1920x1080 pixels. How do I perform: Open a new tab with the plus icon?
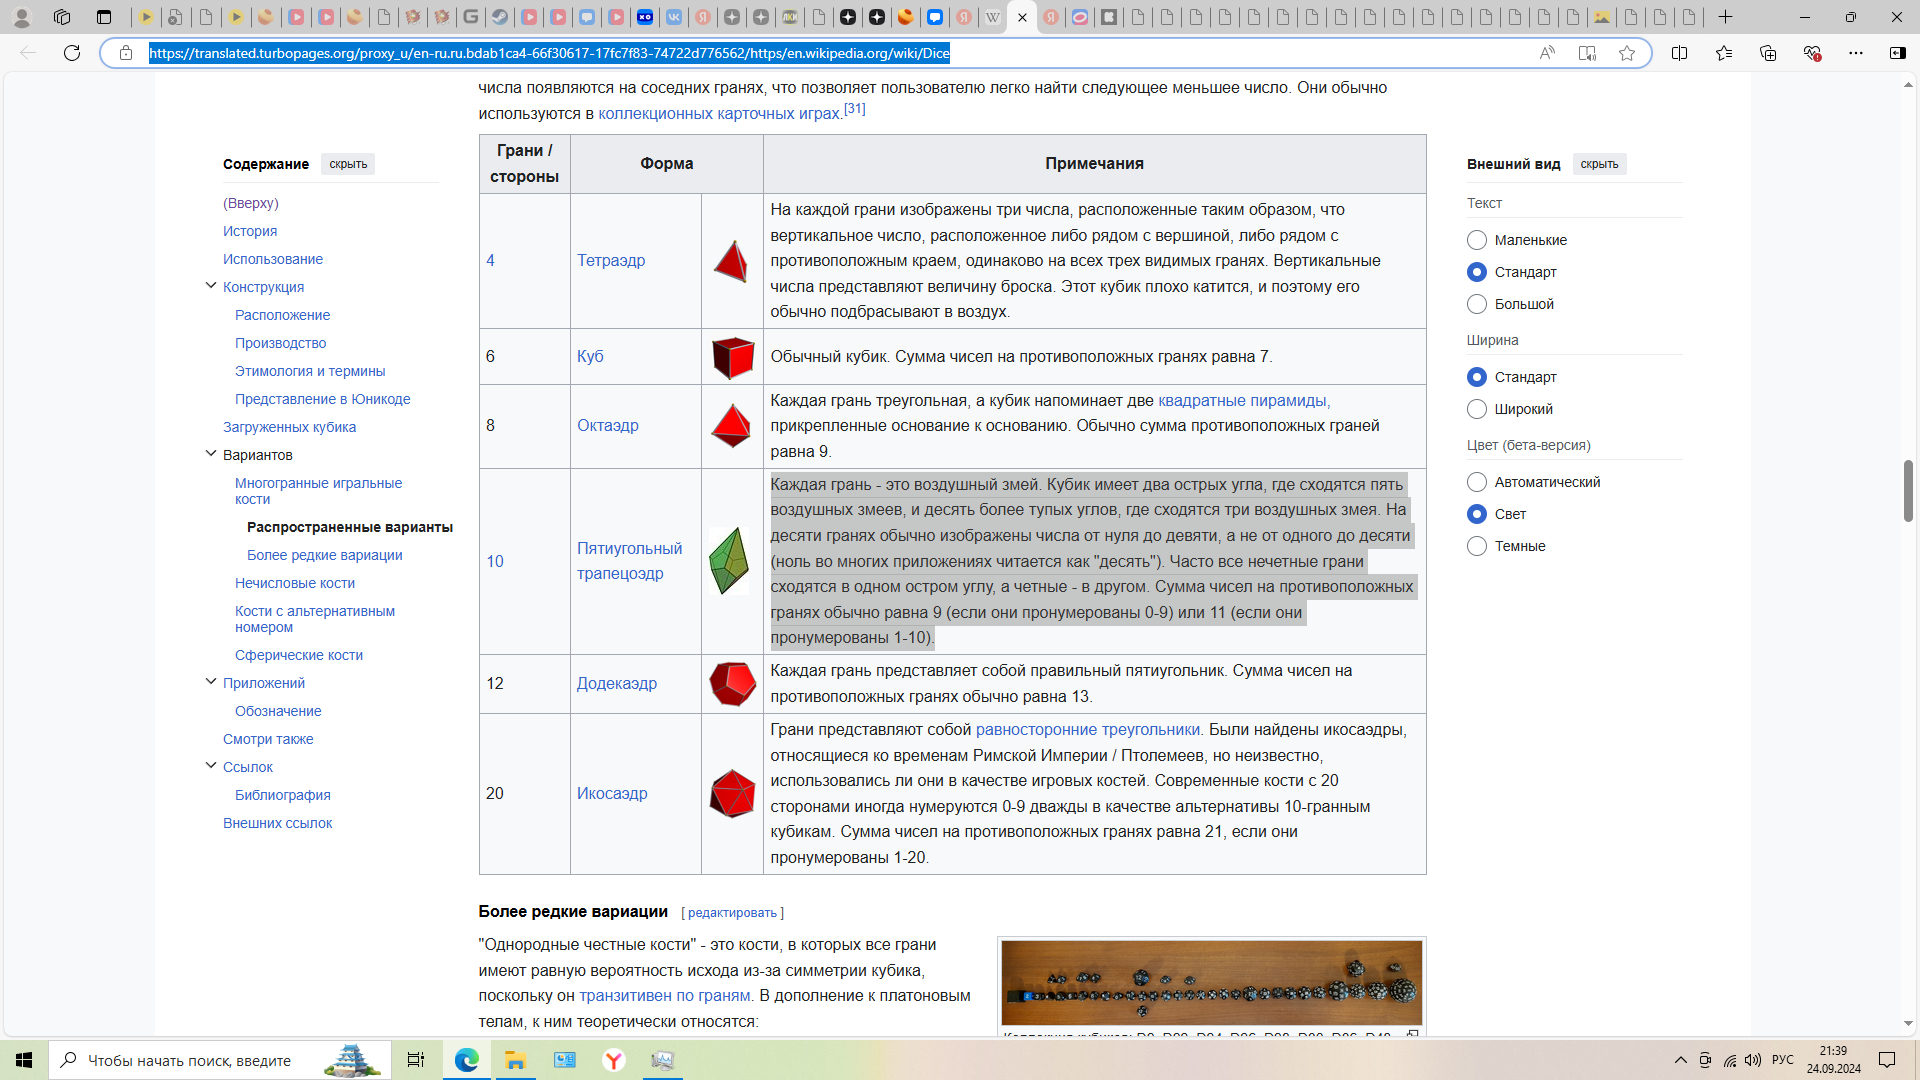click(1726, 17)
